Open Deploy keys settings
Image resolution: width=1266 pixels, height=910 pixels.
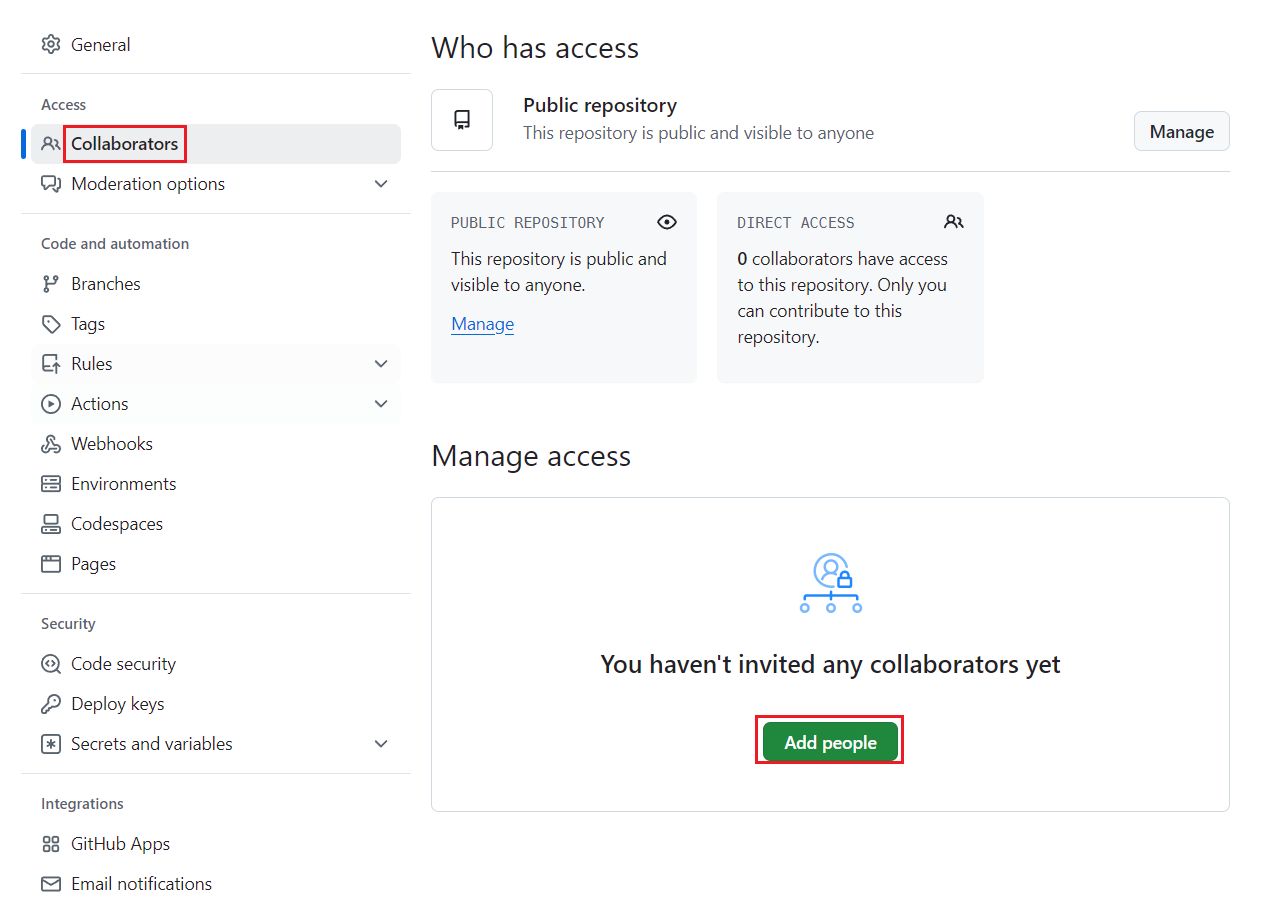(x=216, y=704)
